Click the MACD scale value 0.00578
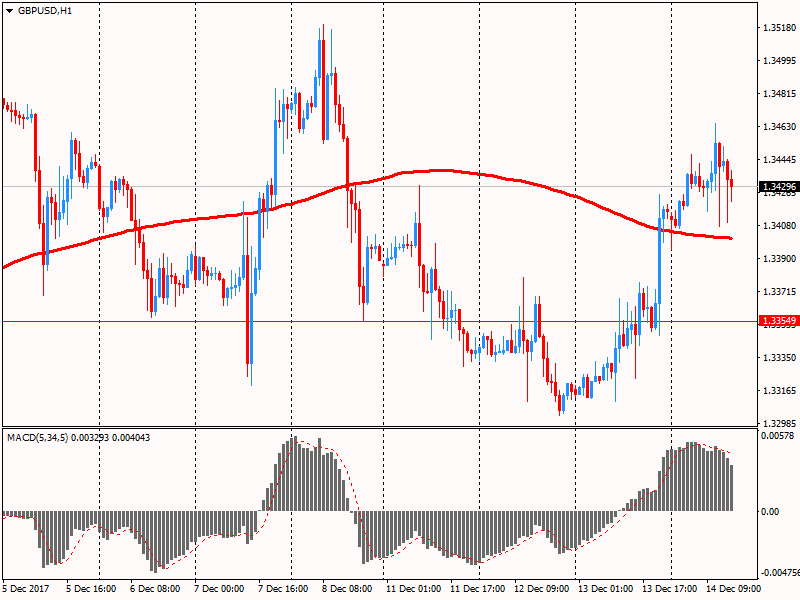This screenshot has width=800, height=600. [x=778, y=436]
